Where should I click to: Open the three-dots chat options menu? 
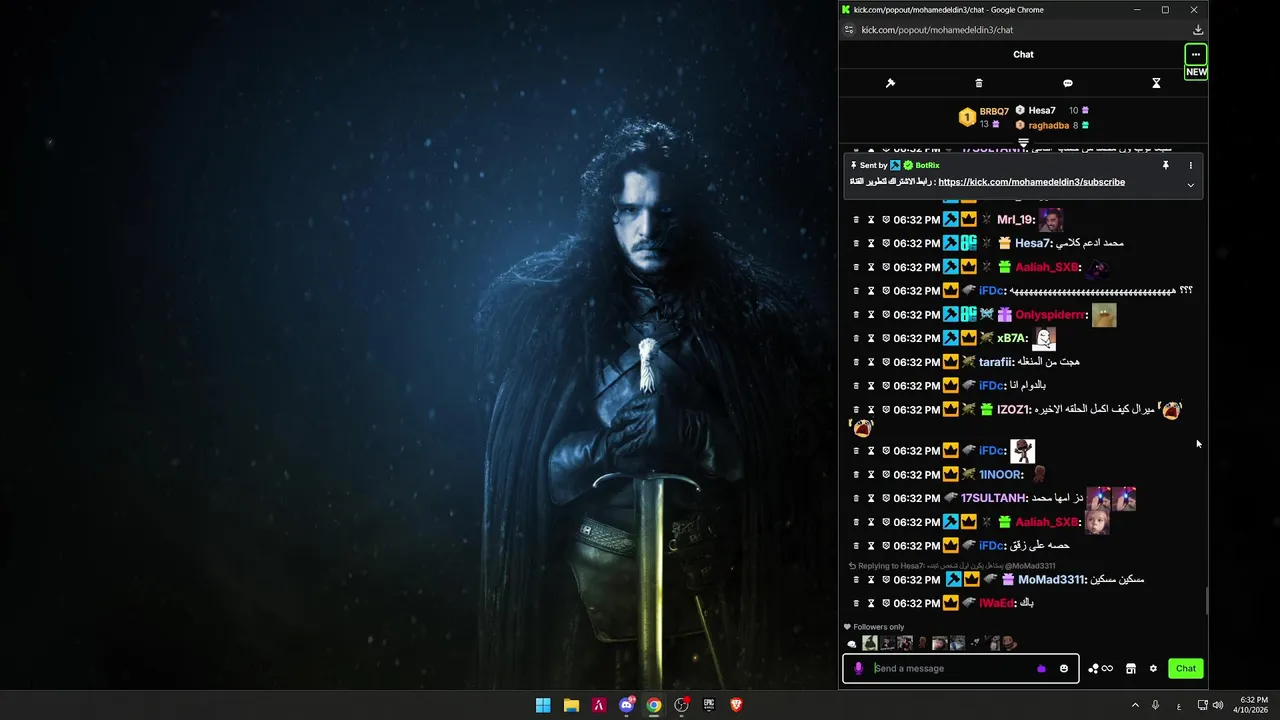(1195, 54)
